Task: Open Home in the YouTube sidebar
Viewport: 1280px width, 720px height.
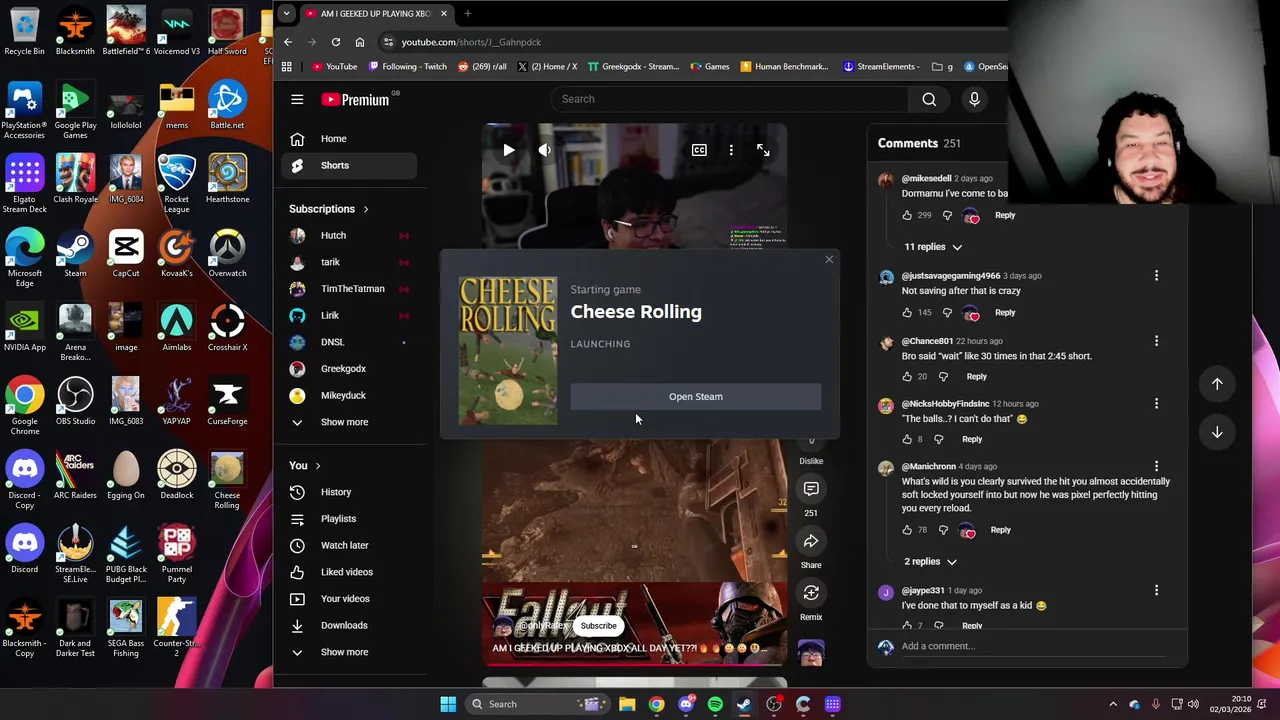Action: (349, 139)
